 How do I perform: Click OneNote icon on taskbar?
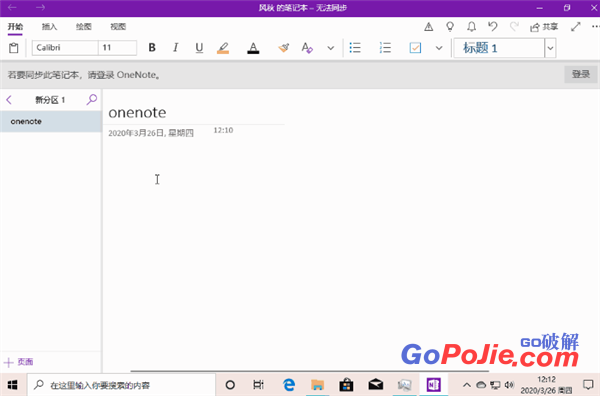click(433, 385)
